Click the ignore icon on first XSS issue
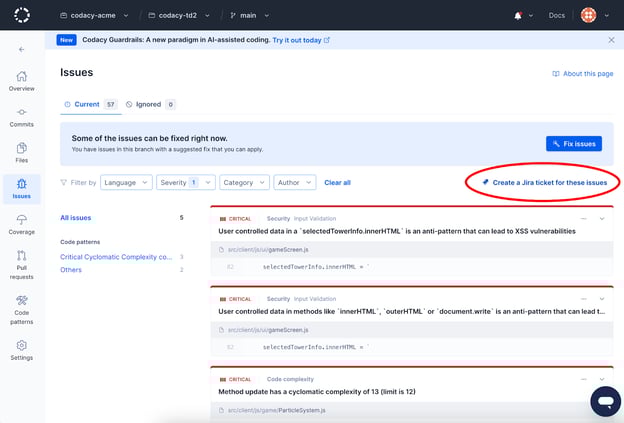Image resolution: width=624 pixels, height=423 pixels. click(x=584, y=218)
